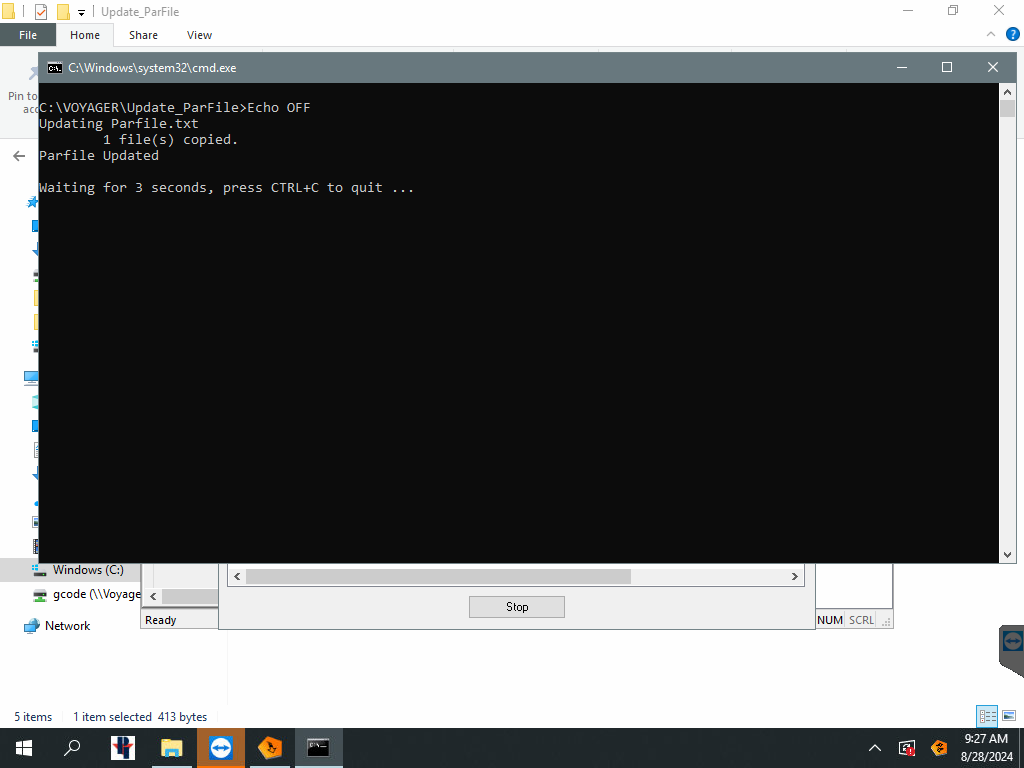Open taskbar Search magnifier icon
The width and height of the screenshot is (1024, 768).
pyautogui.click(x=72, y=747)
